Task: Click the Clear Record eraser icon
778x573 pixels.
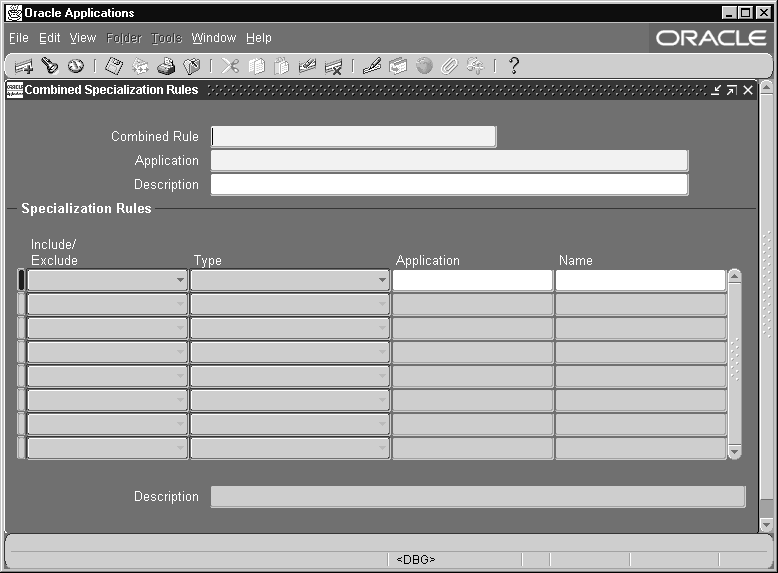Action: click(308, 66)
